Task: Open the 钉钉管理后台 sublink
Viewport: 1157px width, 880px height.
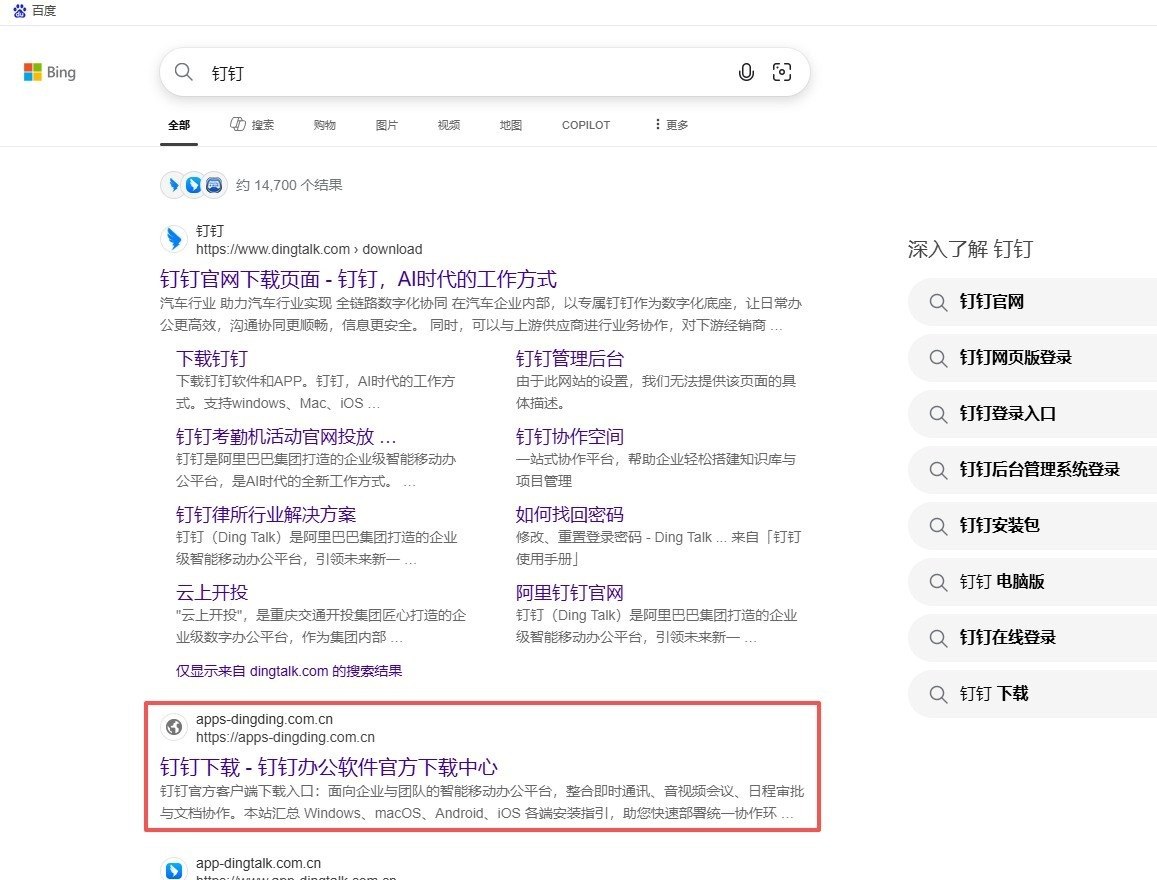Action: (570, 358)
